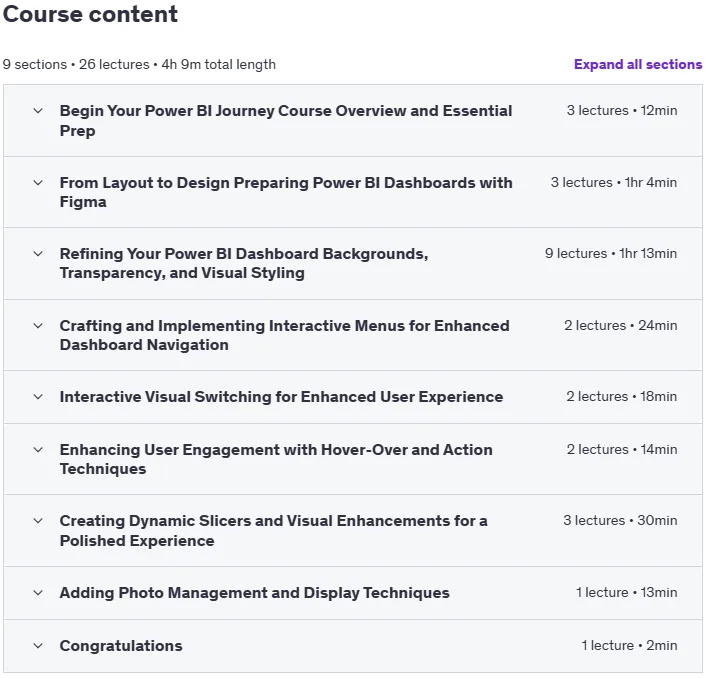Click '9 lectures • 1hr 13min' text
The height and width of the screenshot is (678, 707).
pos(611,253)
